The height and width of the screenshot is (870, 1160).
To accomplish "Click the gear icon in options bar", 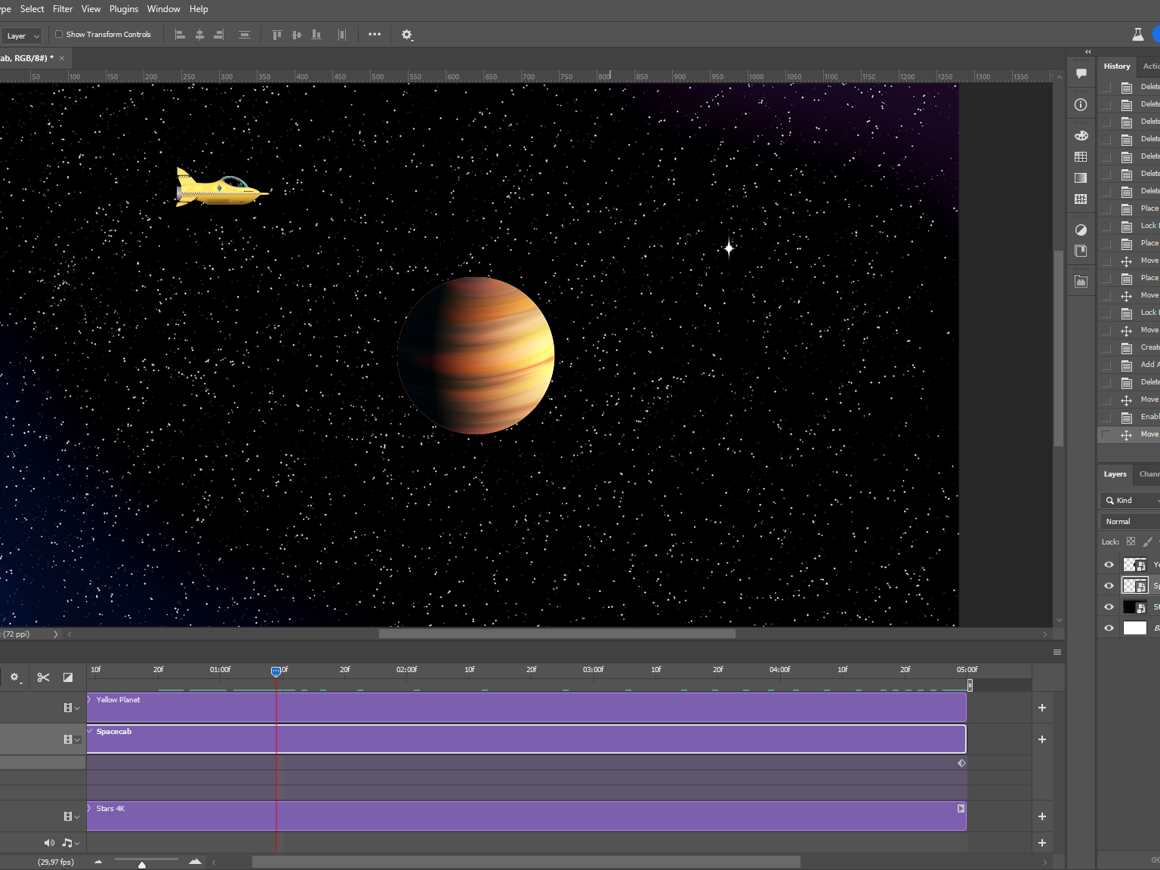I will (407, 35).
